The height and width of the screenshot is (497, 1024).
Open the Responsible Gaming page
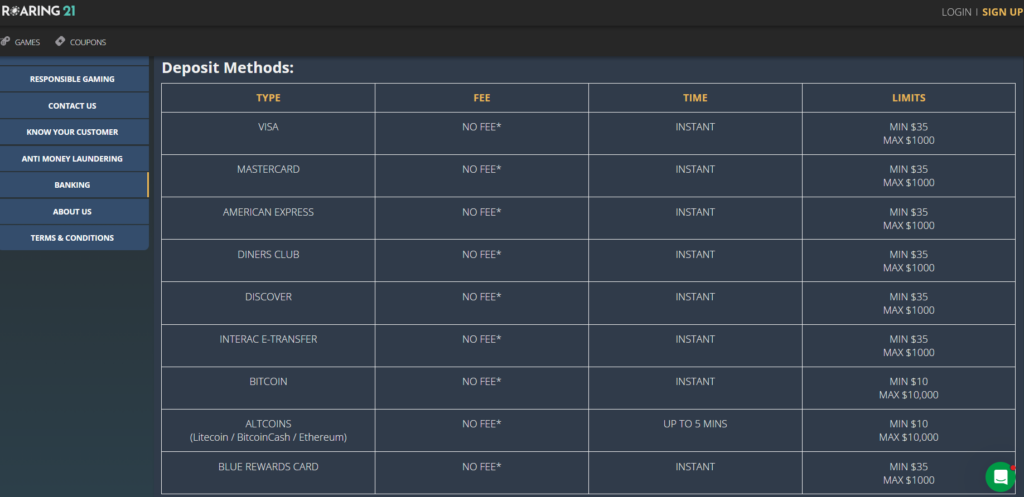click(74, 79)
